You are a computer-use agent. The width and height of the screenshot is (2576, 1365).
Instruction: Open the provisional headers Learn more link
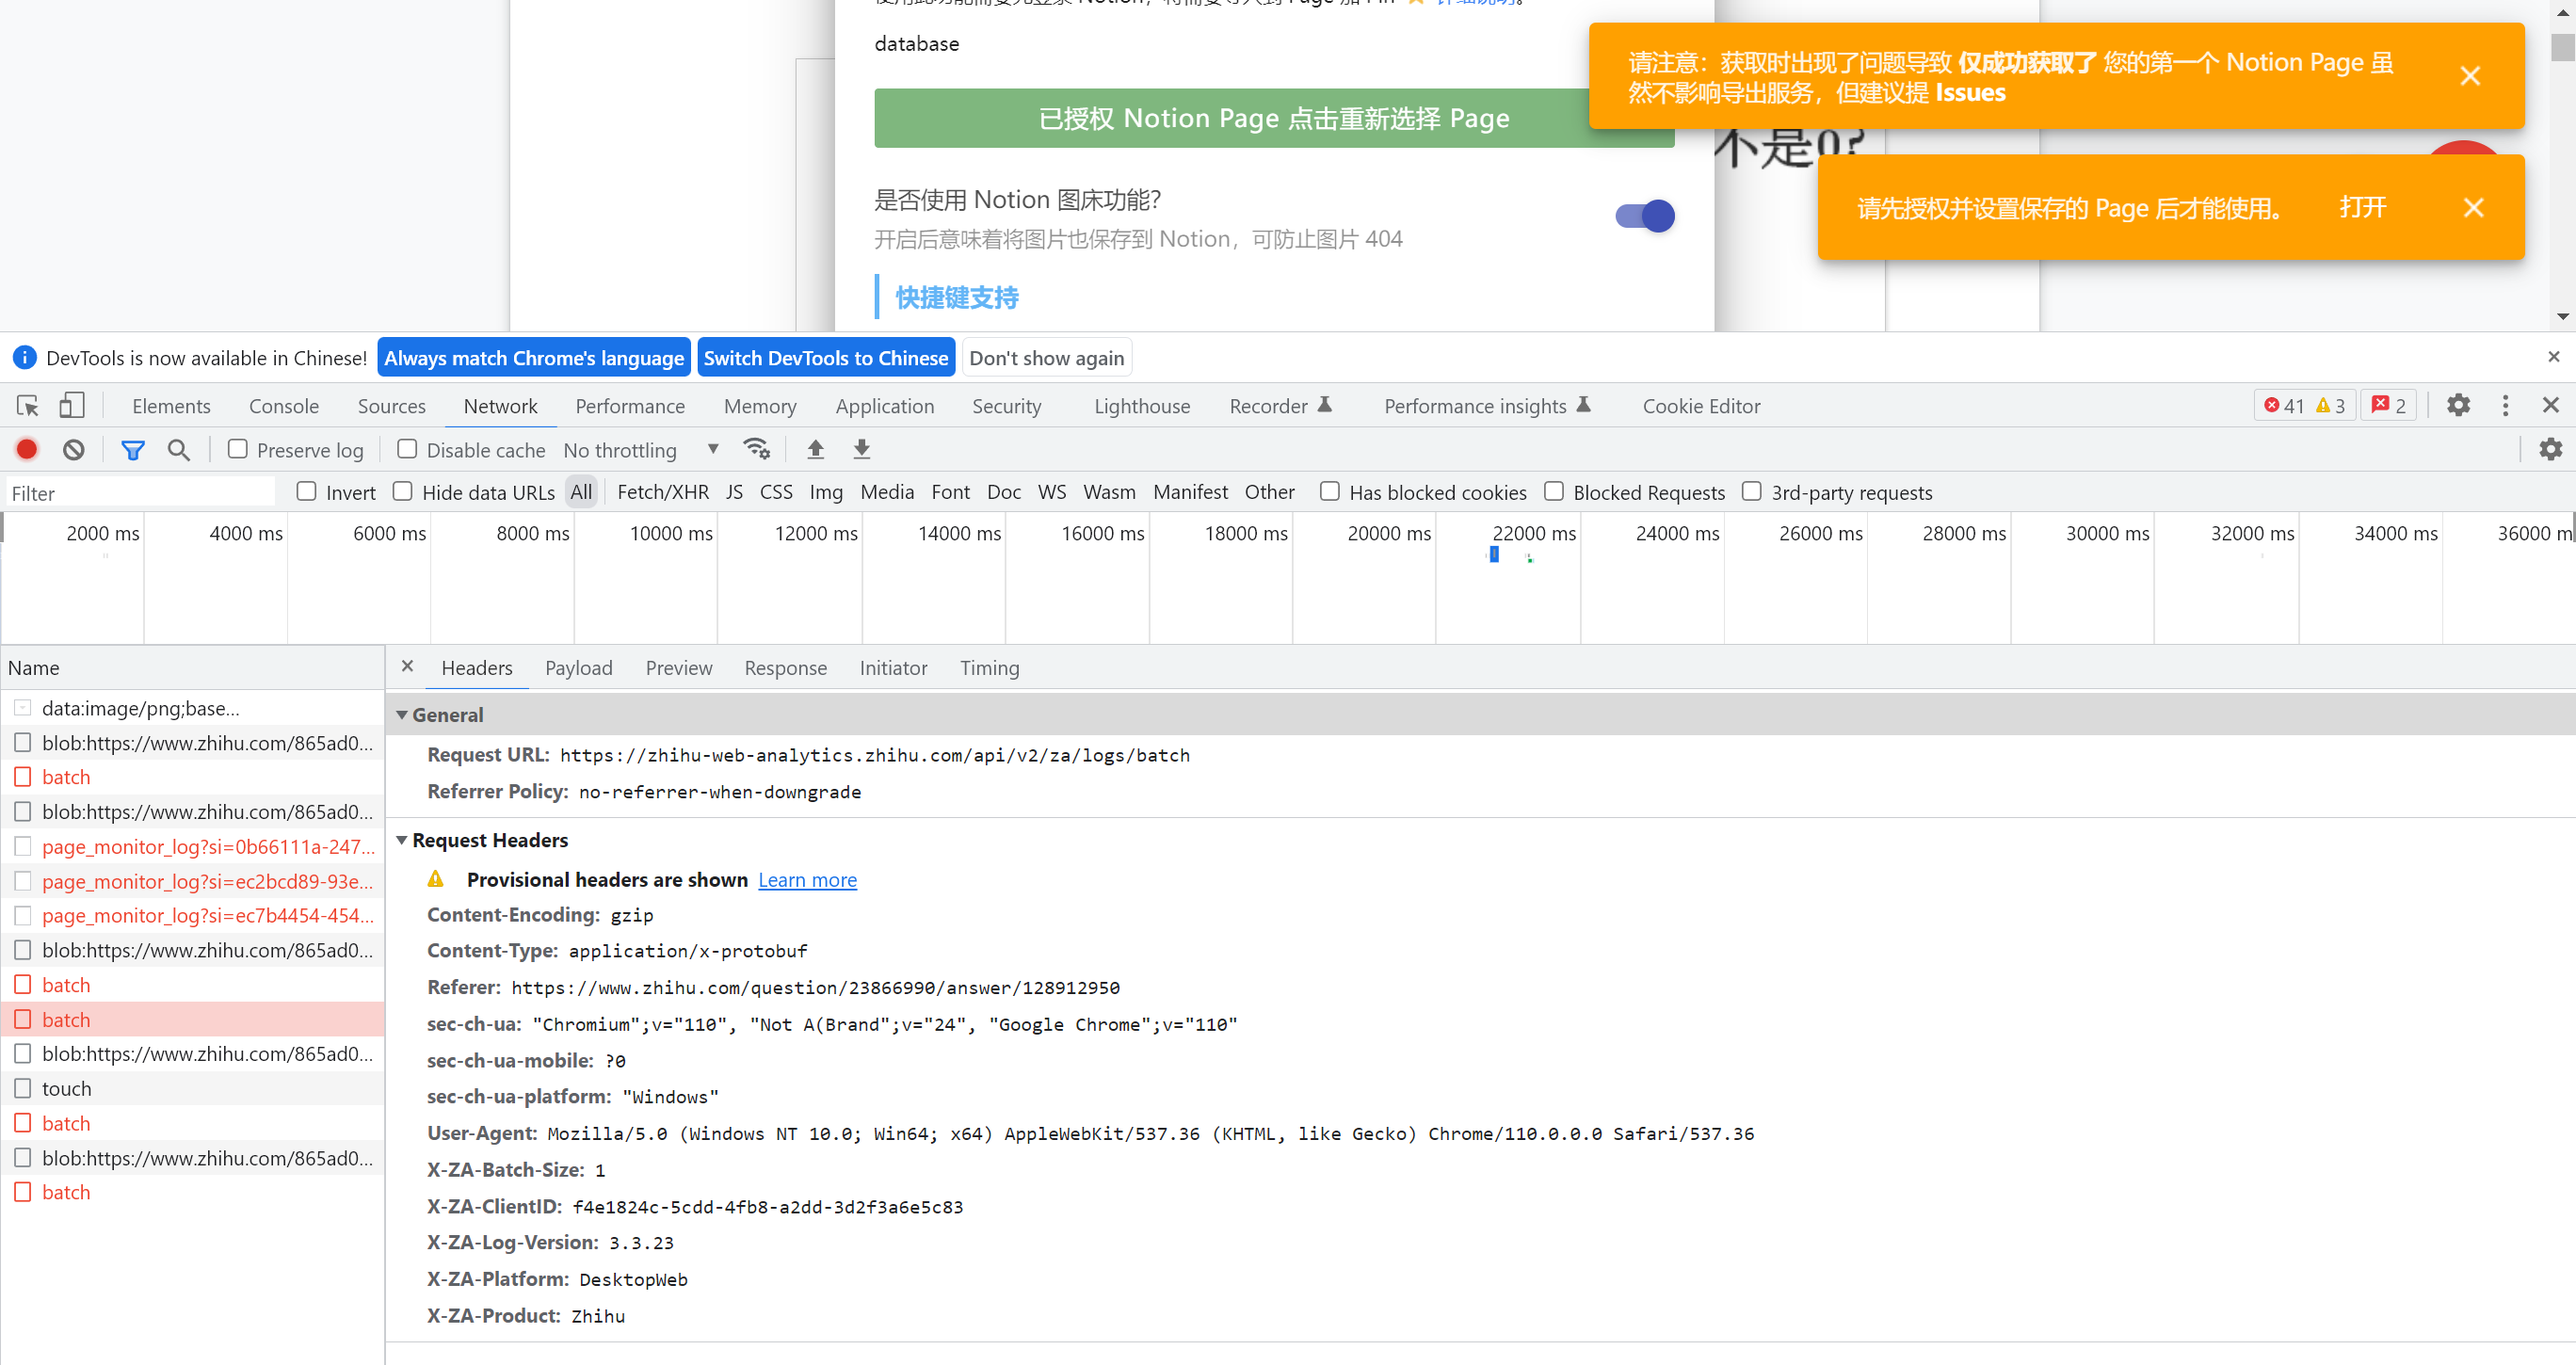coord(807,879)
